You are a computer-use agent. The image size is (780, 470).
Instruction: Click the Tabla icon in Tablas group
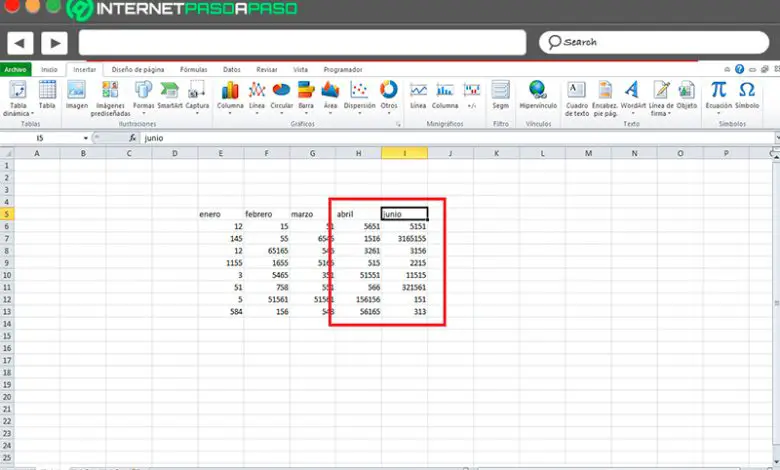pyautogui.click(x=47, y=94)
